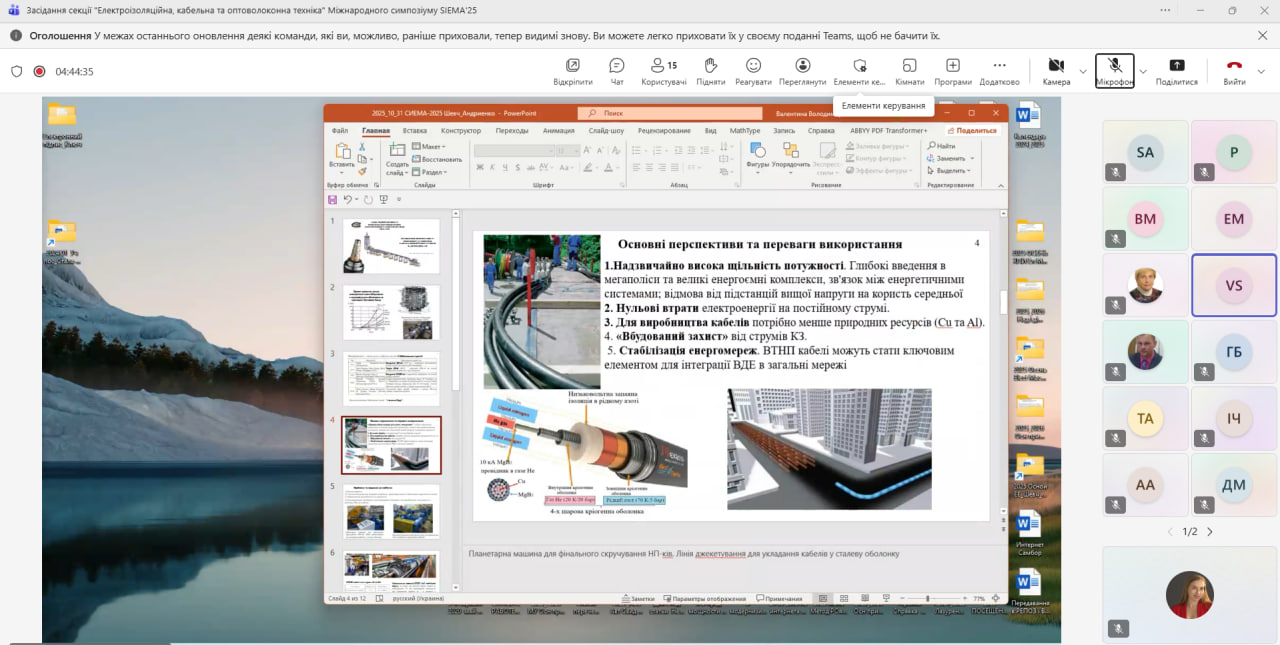Click the PowerPoint zoom slider
Image resolution: width=1280 pixels, height=645 pixels.
(x=928, y=598)
